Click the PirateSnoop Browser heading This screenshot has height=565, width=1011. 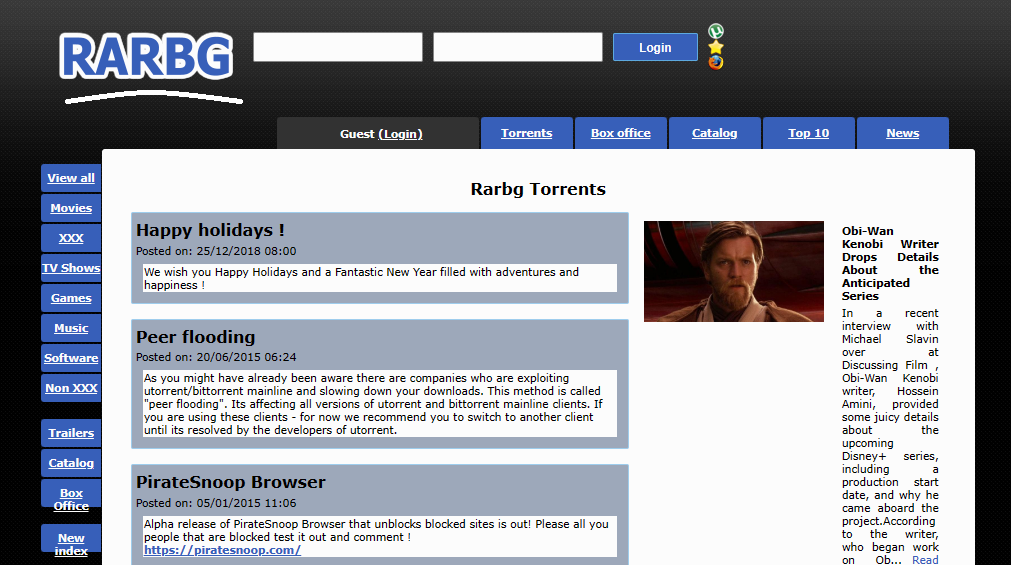[x=231, y=482]
